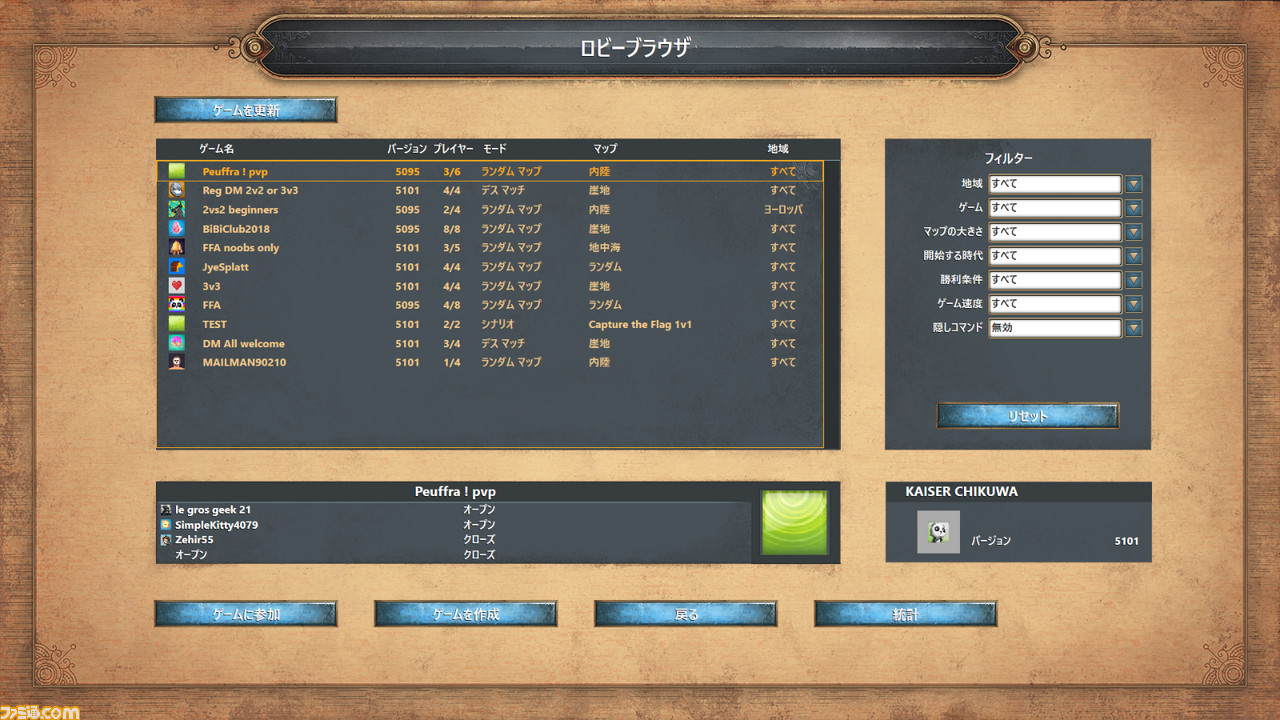Open the ゲーム filter dropdown arrow
The width and height of the screenshot is (1280, 720).
tap(1133, 208)
